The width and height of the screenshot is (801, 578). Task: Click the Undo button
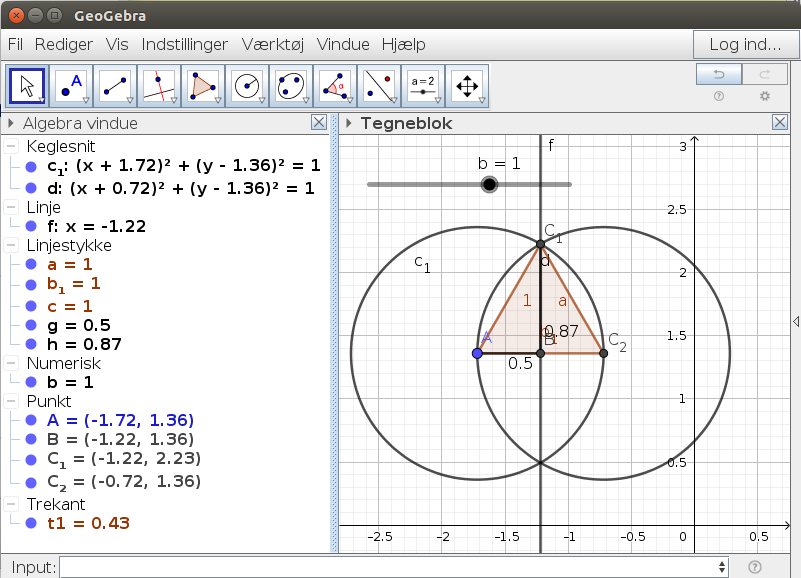719,75
